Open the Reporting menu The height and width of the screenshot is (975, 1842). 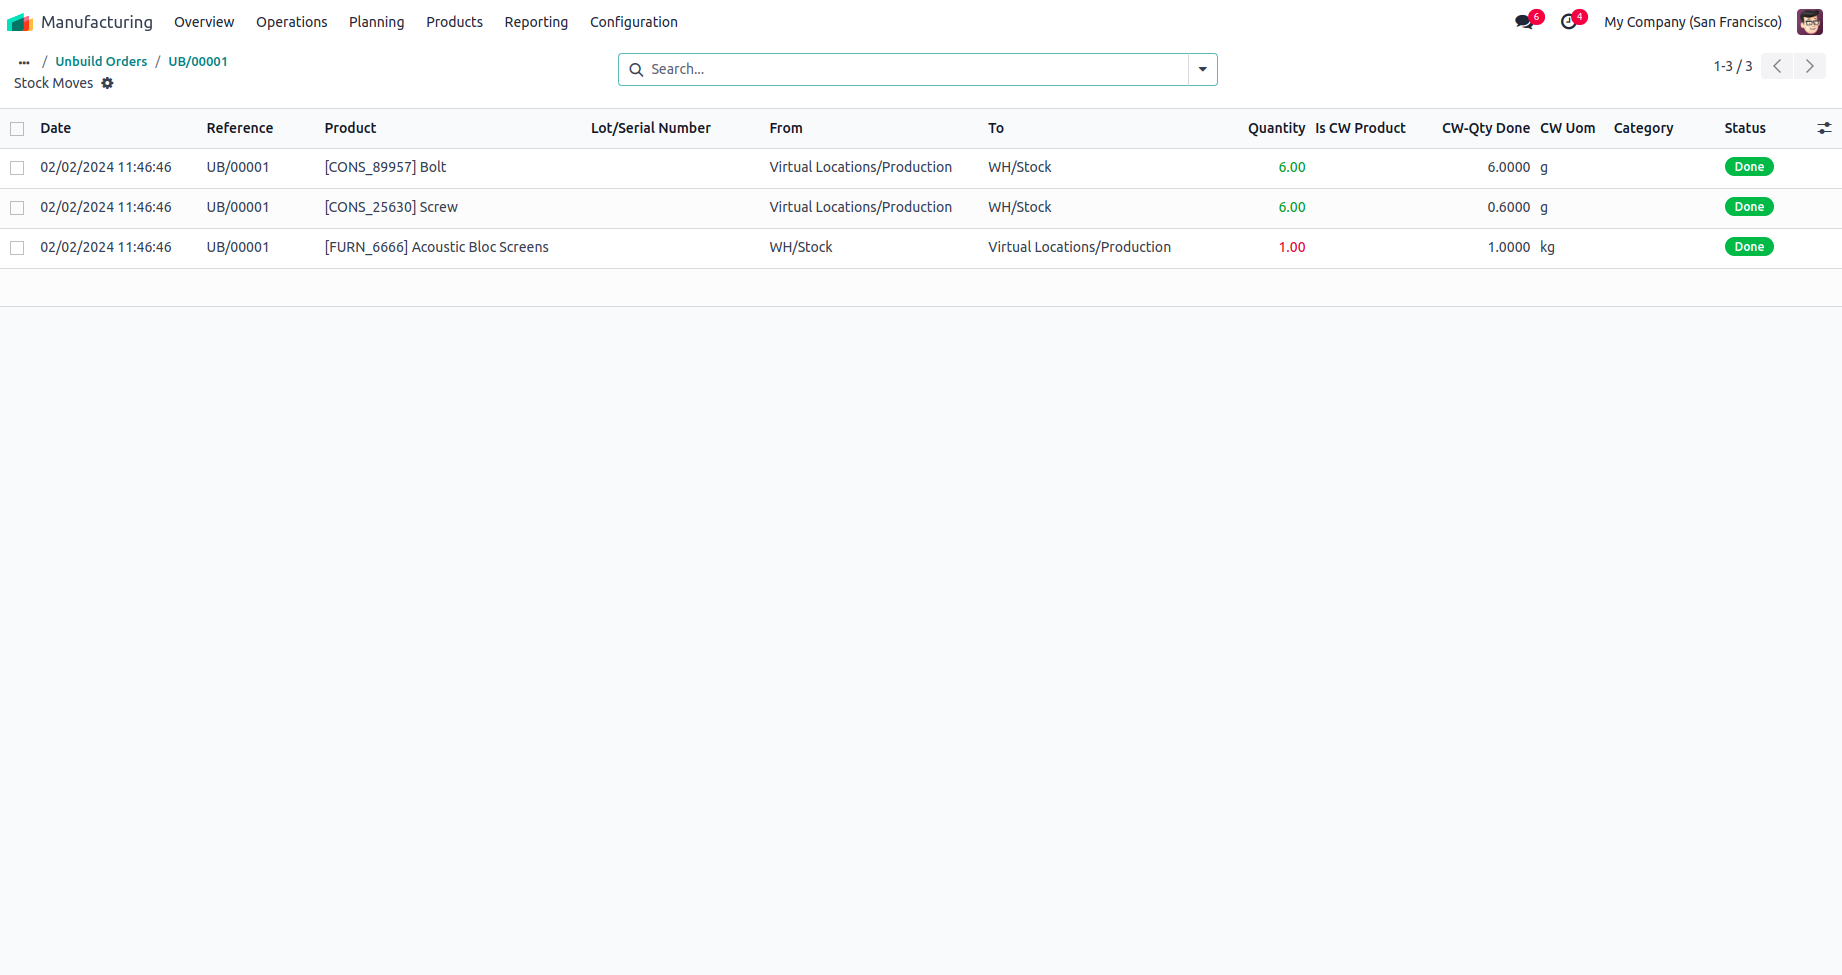(535, 22)
